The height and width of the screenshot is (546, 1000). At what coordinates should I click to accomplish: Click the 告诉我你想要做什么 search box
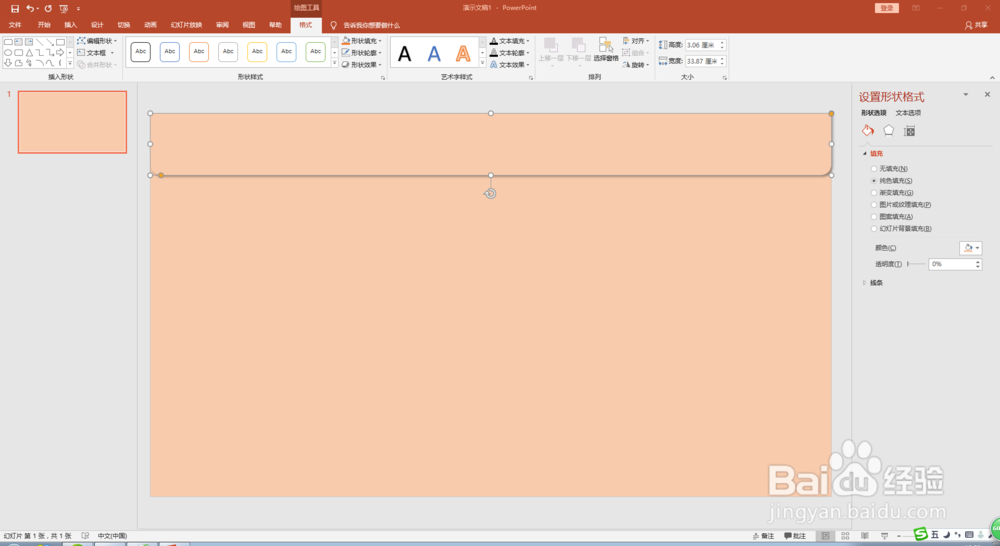[372, 26]
